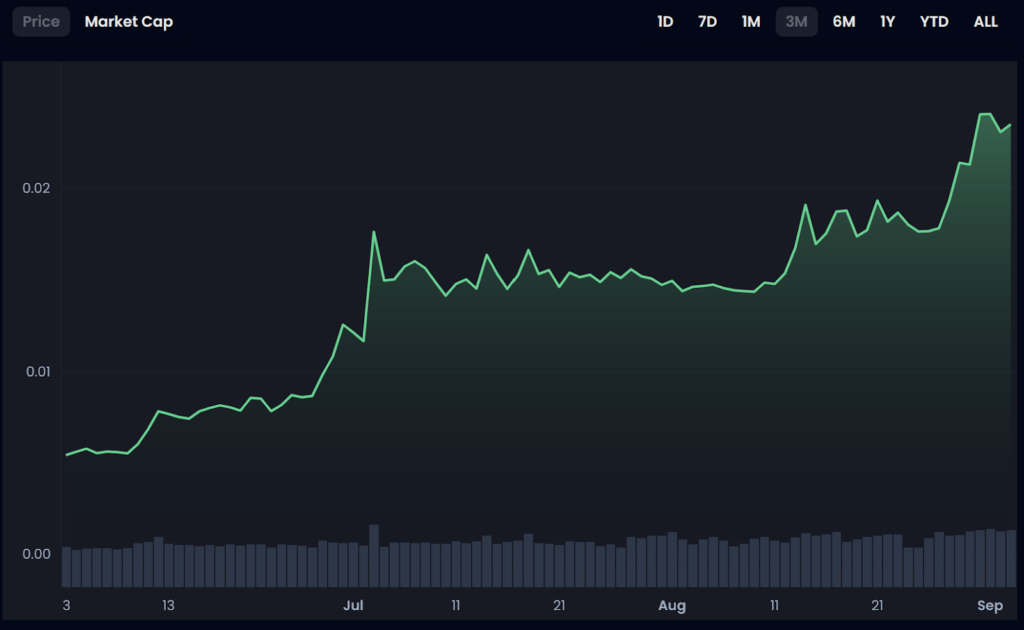1024x630 pixels.
Task: Click the active 3M range button
Action: [x=796, y=21]
